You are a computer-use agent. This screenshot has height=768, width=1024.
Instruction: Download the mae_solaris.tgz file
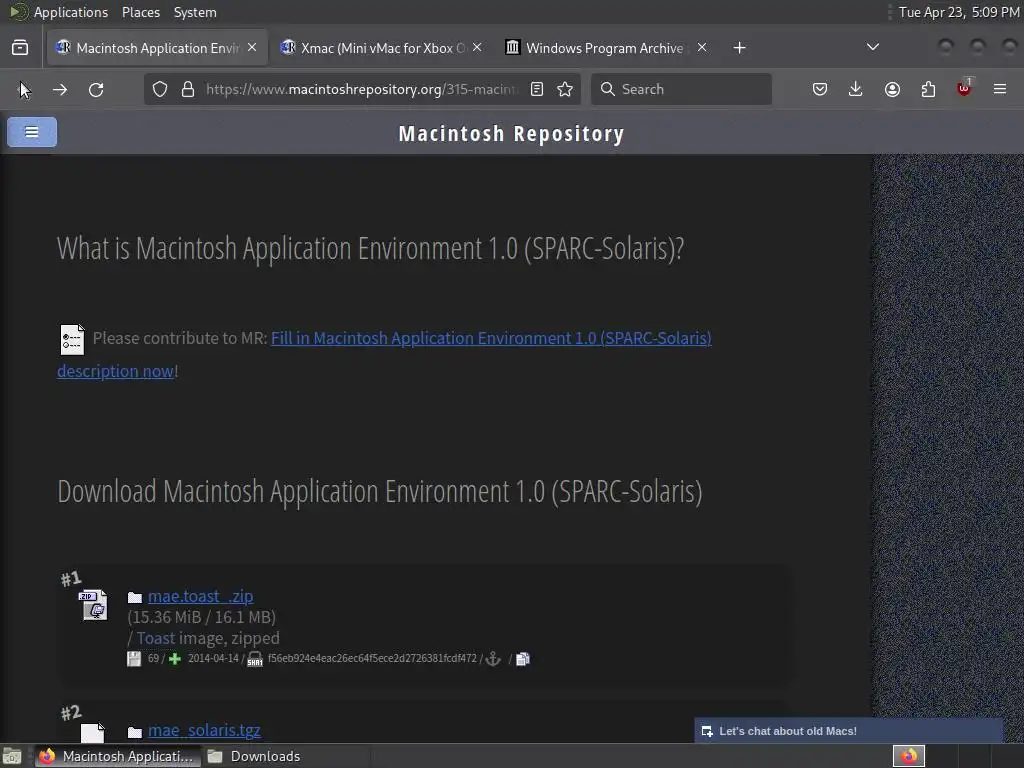[204, 730]
